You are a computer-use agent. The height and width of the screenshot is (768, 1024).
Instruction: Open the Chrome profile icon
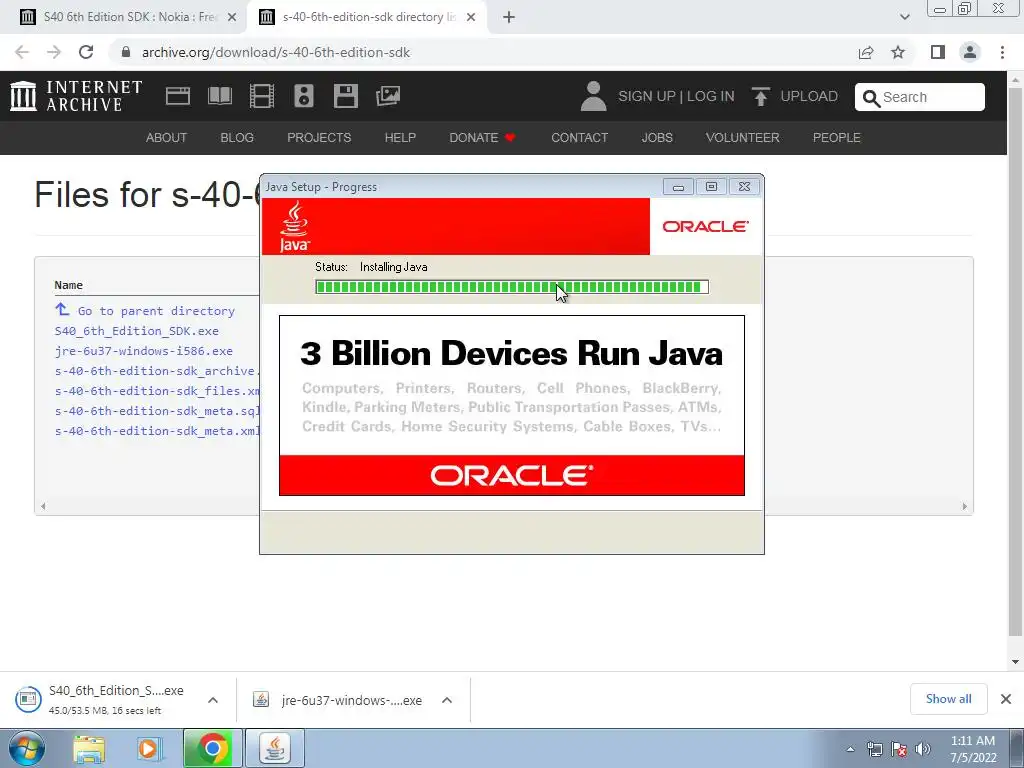[x=970, y=52]
